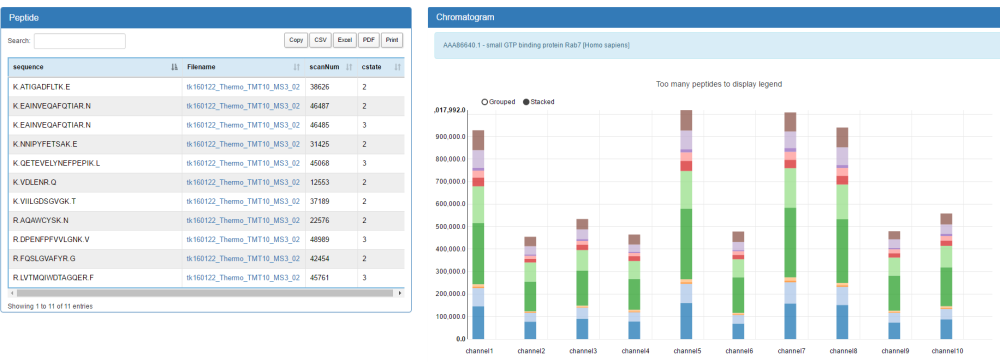Click the peptide table horizontal scrollbar
The height and width of the screenshot is (362, 1000).
[205, 293]
